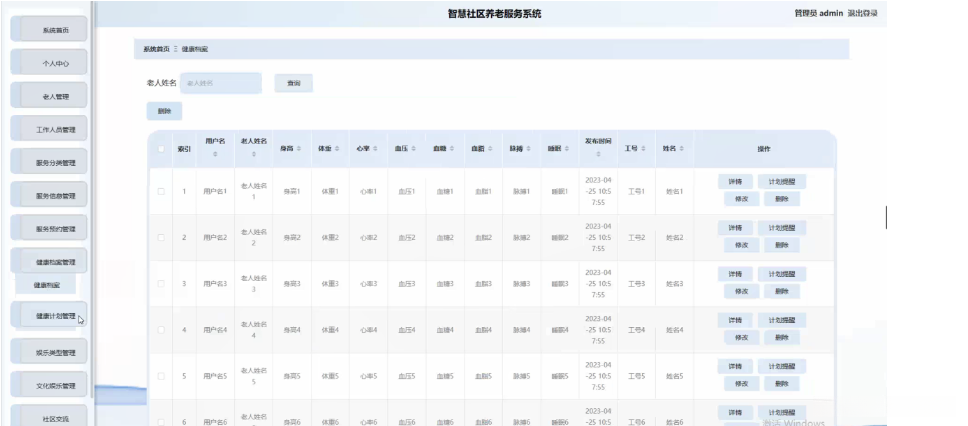Click 系统首页 breadcrumb link
This screenshot has width=968, height=426.
point(156,49)
